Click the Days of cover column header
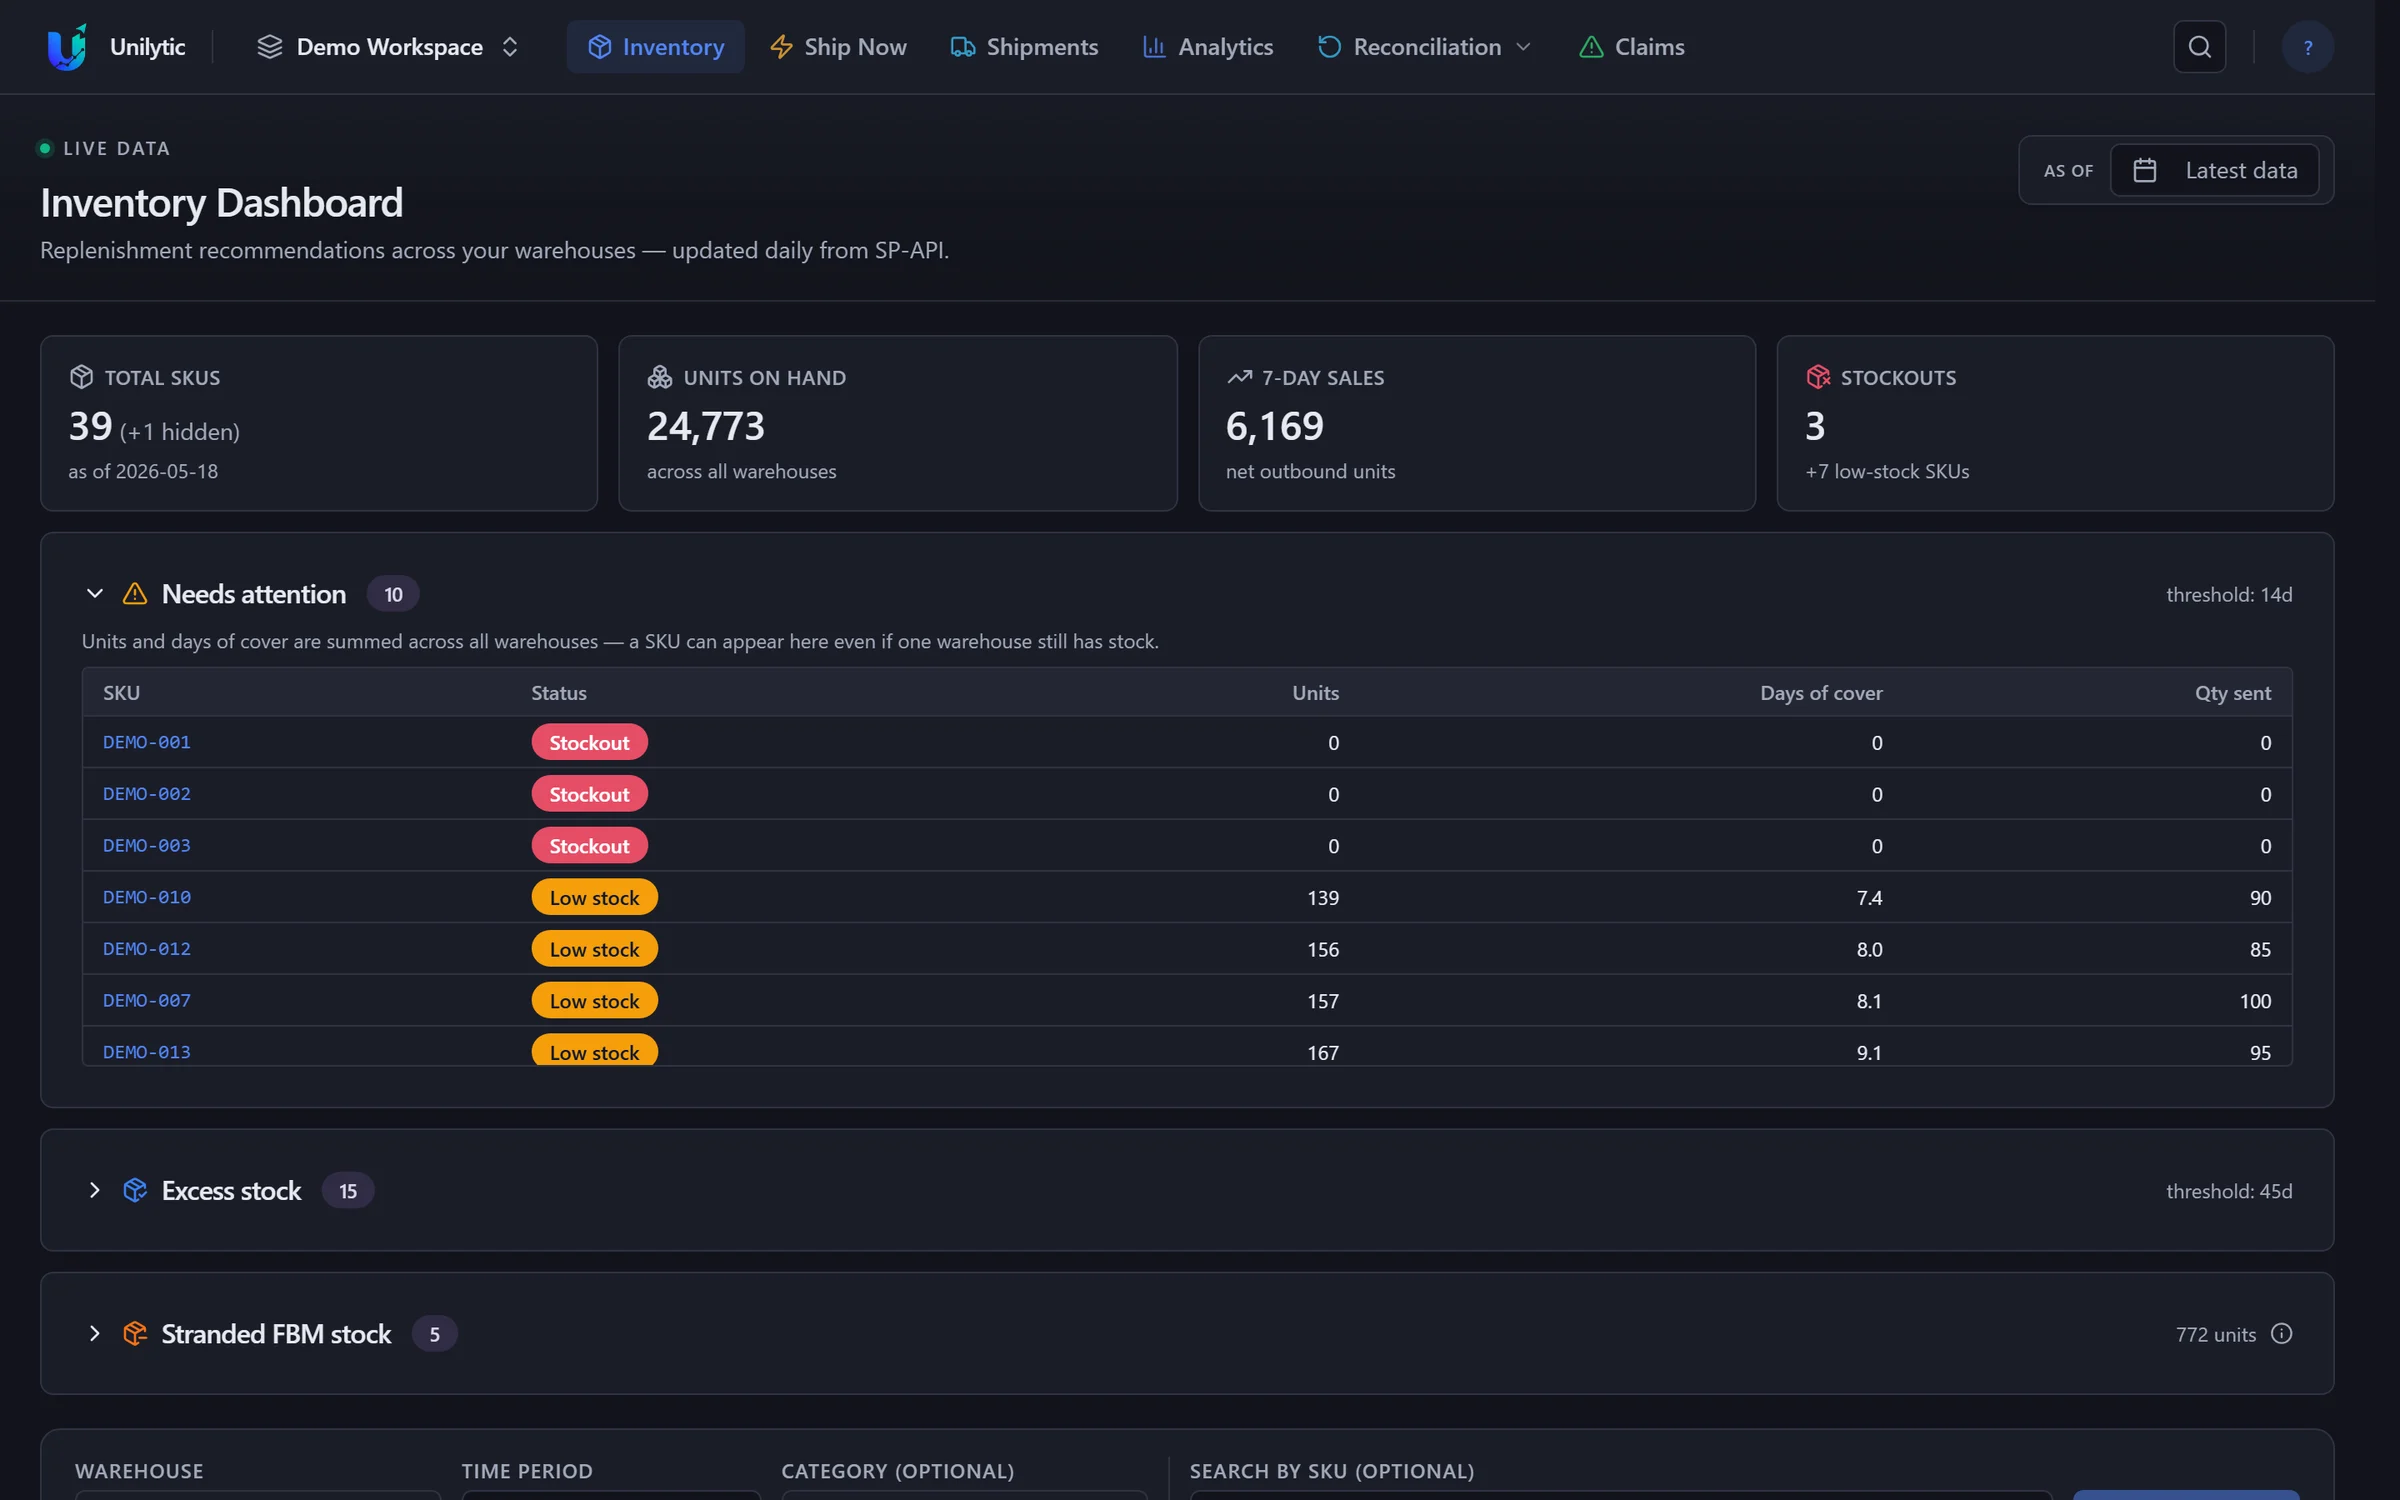This screenshot has width=2400, height=1500. coord(1821,692)
